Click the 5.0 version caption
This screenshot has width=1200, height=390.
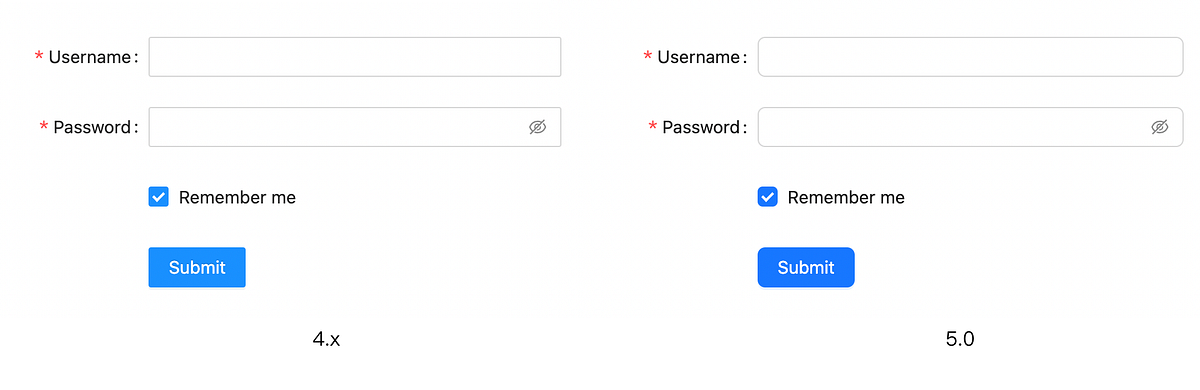(960, 339)
